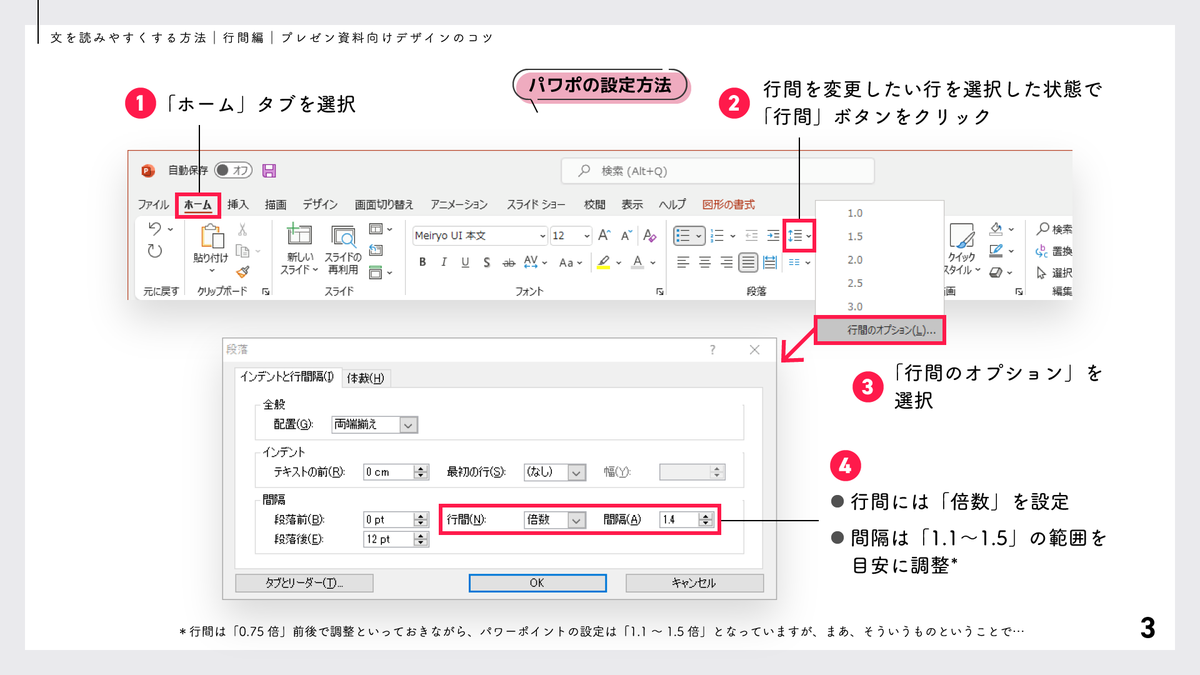Click the Distributed alignment icon
This screenshot has height=675, width=1200.
coord(770,262)
